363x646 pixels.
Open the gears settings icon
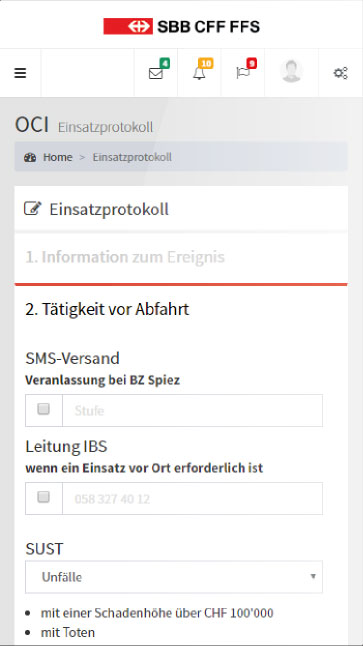pos(340,73)
